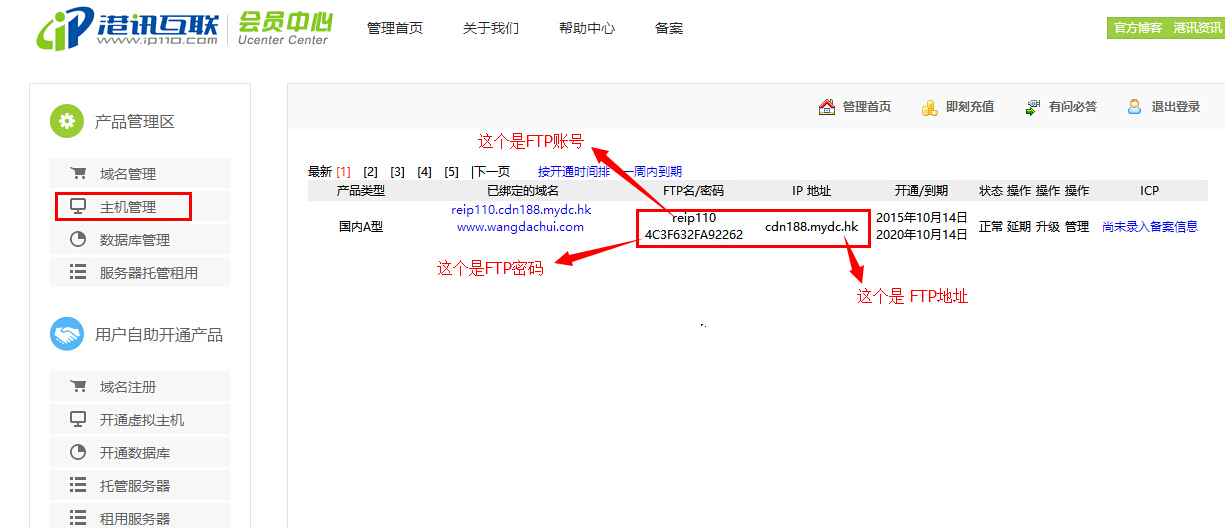Click 升级 for the 国内A型 host
Image resolution: width=1225 pixels, height=528 pixels.
click(1048, 227)
